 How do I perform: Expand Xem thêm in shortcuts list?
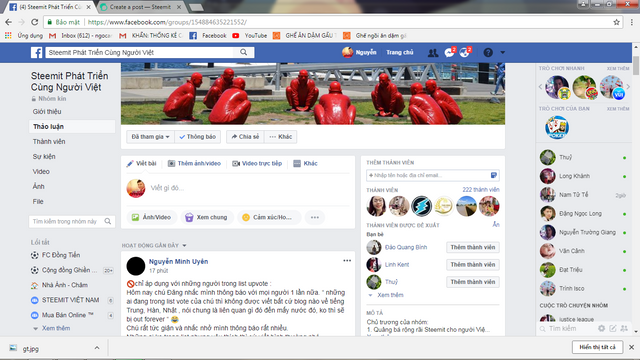coord(56,328)
